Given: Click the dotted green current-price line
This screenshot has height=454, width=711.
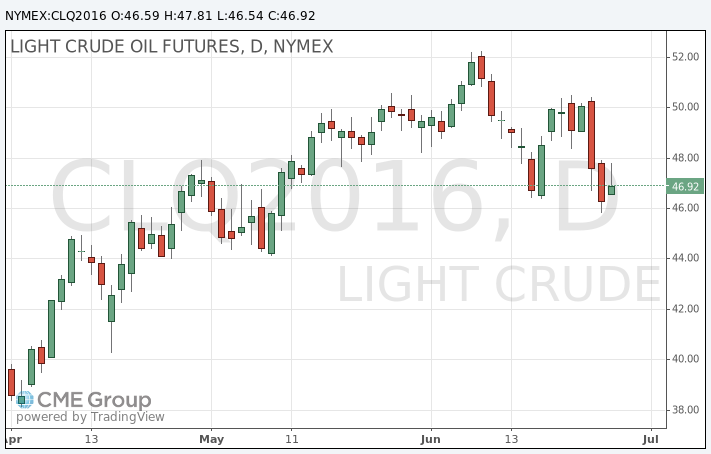Looking at the screenshot, I should click(336, 186).
